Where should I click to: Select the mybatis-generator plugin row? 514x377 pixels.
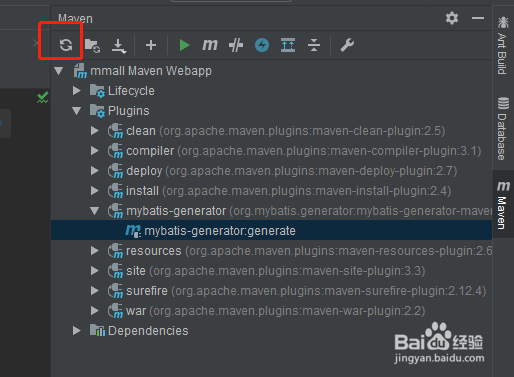coord(271,211)
